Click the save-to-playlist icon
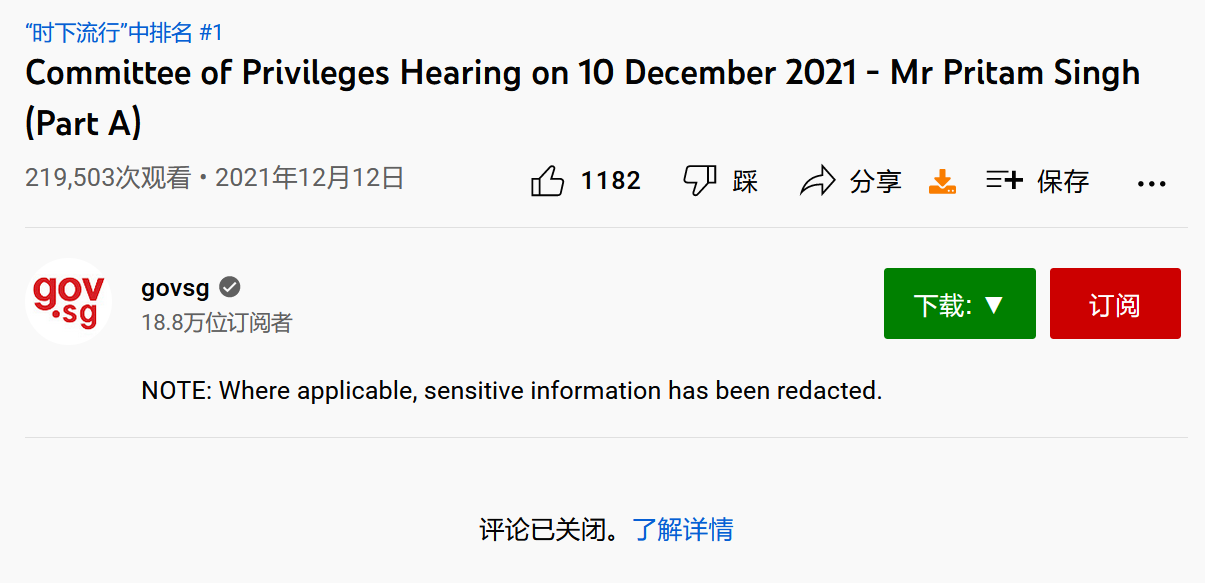 (1005, 181)
